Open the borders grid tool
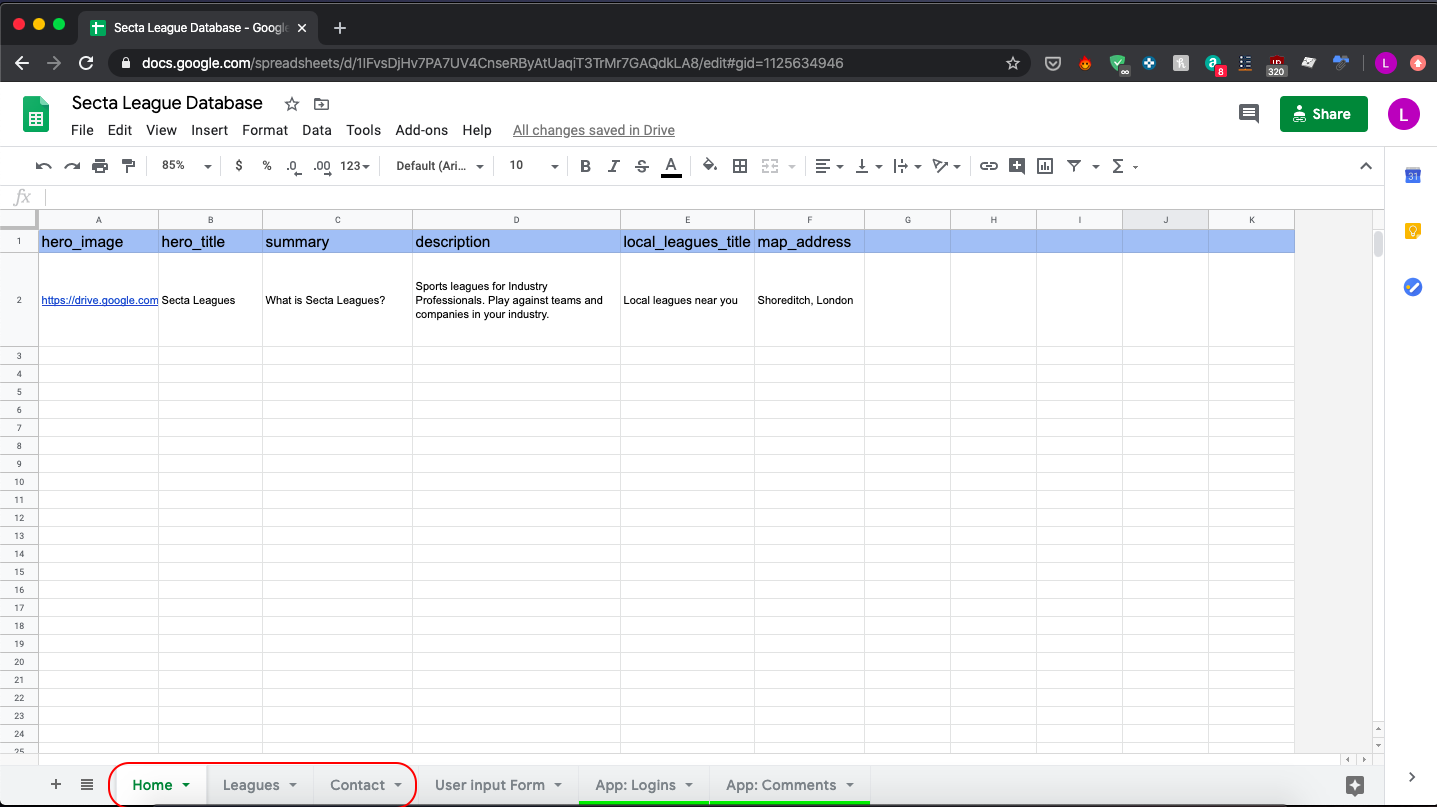 (x=740, y=166)
